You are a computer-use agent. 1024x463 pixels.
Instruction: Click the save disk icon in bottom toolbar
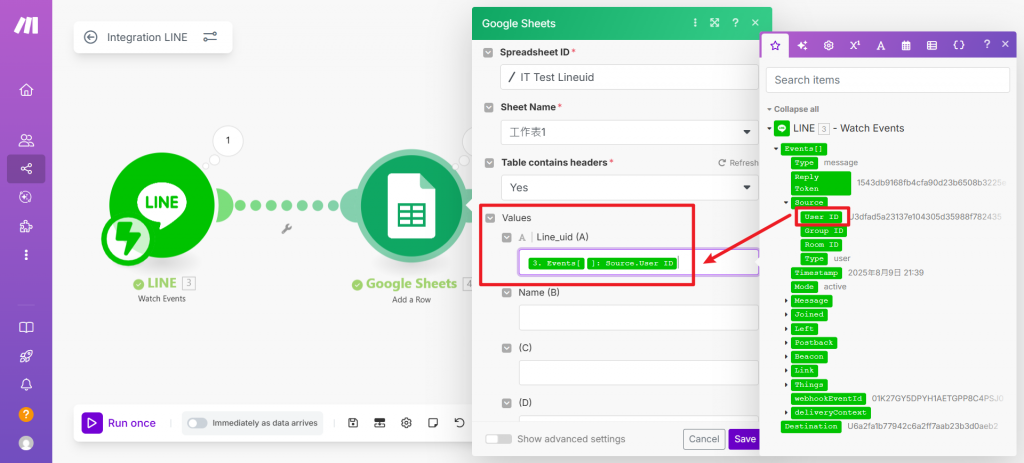click(x=353, y=423)
